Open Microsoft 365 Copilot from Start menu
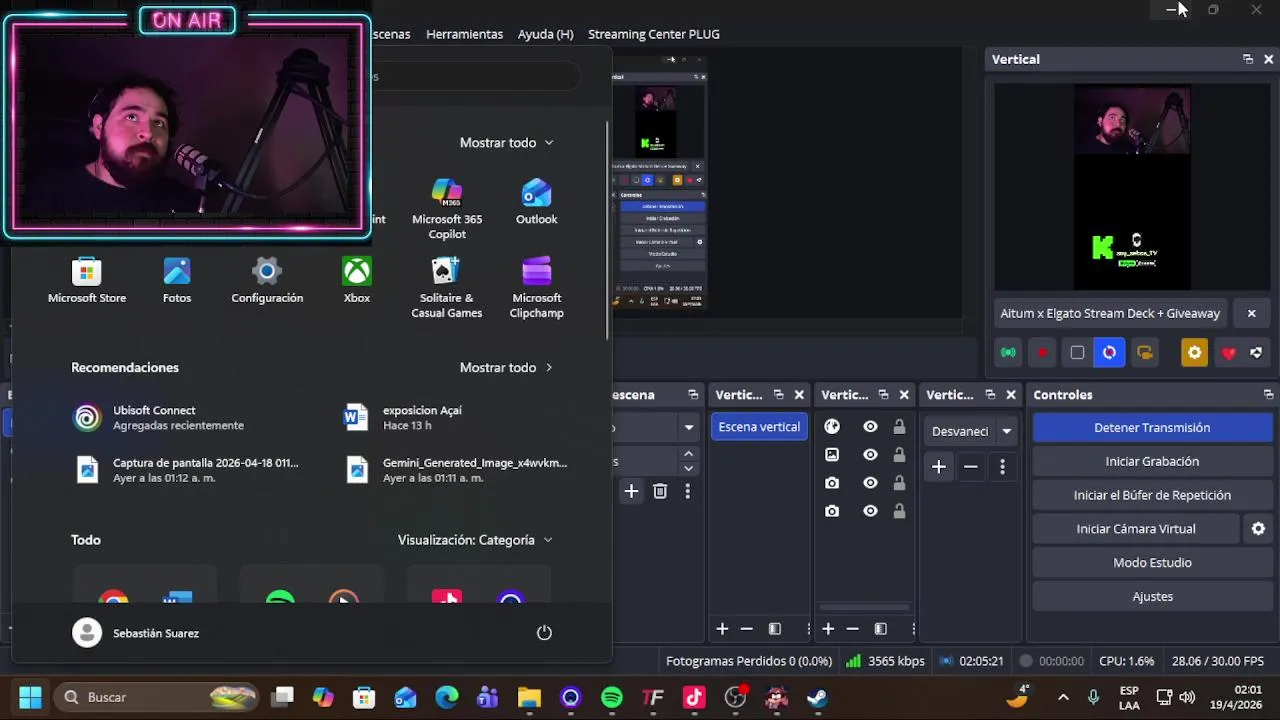1280x720 pixels. point(447,209)
